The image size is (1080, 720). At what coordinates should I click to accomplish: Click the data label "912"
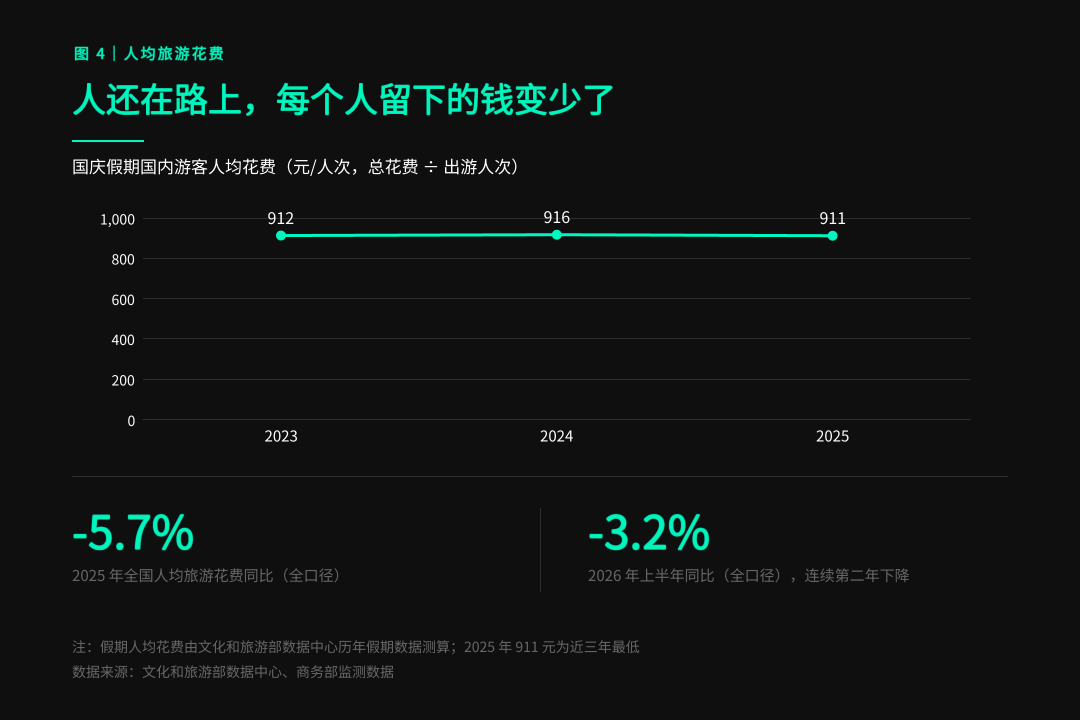tap(281, 218)
